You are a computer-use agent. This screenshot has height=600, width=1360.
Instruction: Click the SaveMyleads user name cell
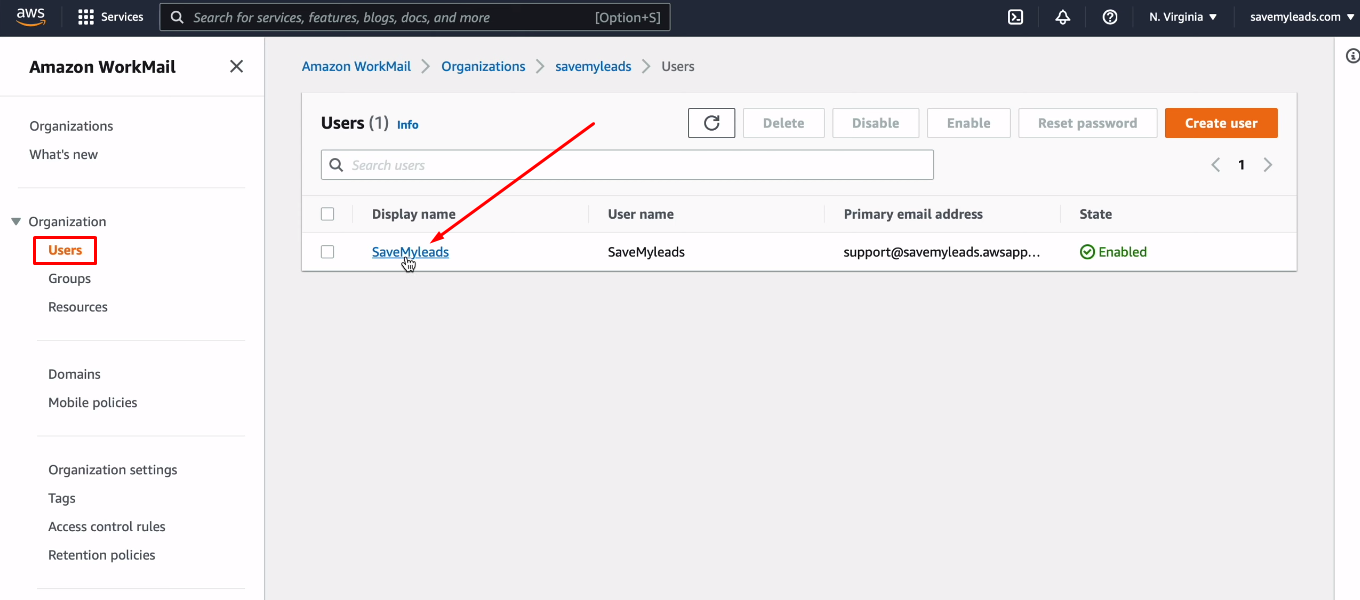tap(646, 252)
